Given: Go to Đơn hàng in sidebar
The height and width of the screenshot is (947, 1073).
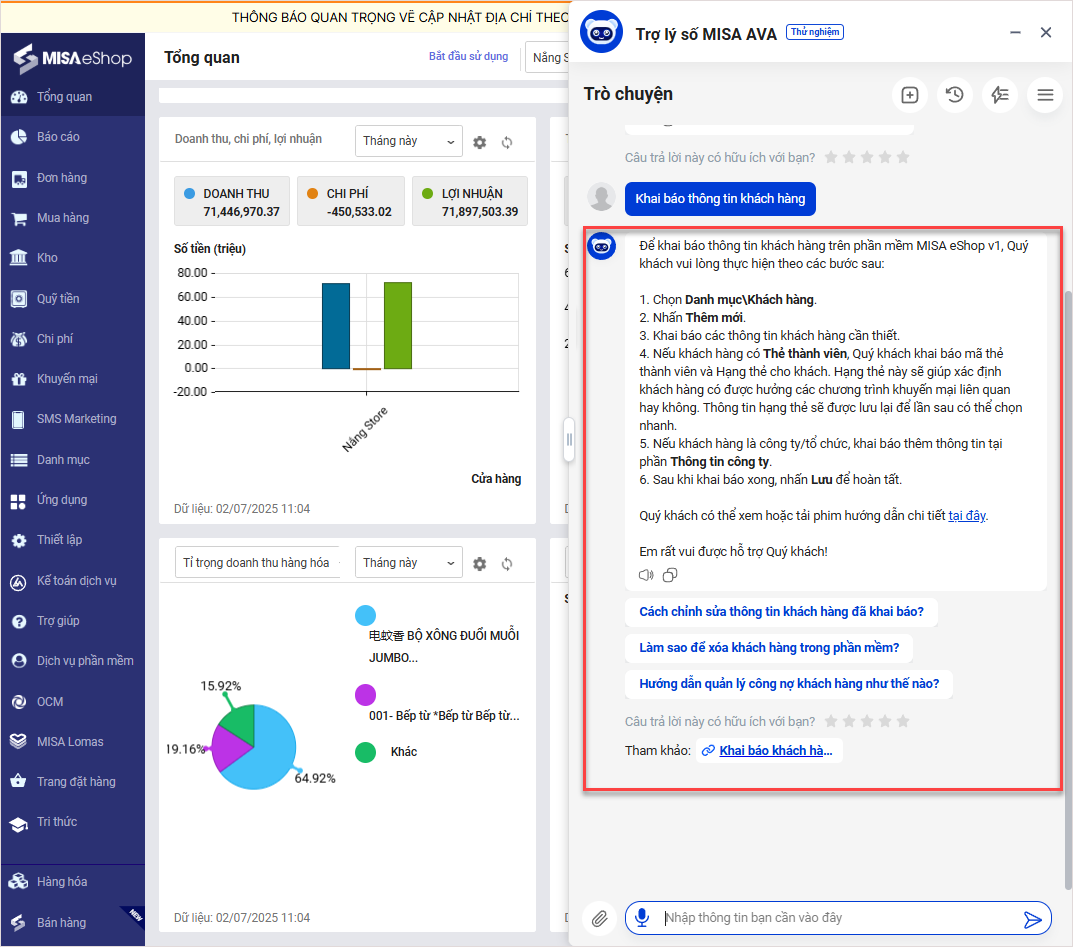Looking at the screenshot, I should click(62, 178).
